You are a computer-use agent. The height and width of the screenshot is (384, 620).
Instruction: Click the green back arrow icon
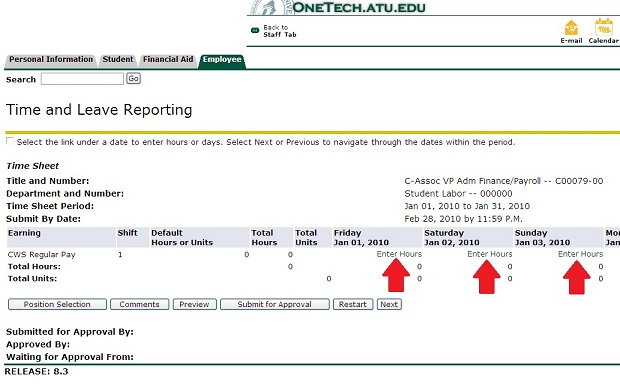(255, 30)
